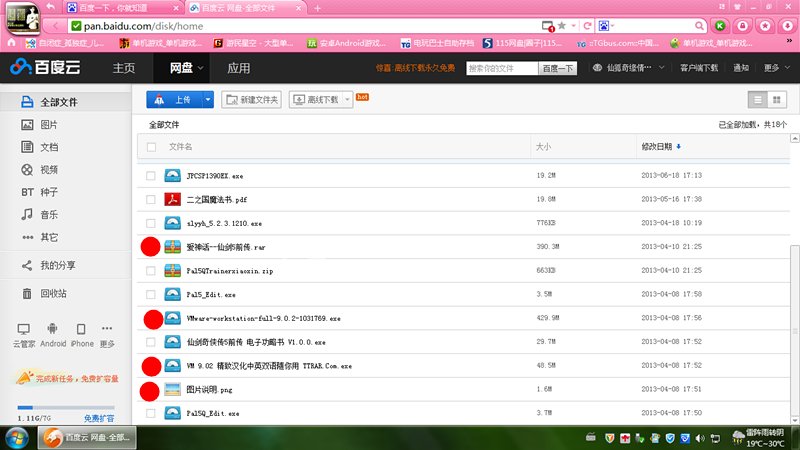The image size is (800, 450).
Task: Click the volume icon in system tray
Action: (x=700, y=438)
